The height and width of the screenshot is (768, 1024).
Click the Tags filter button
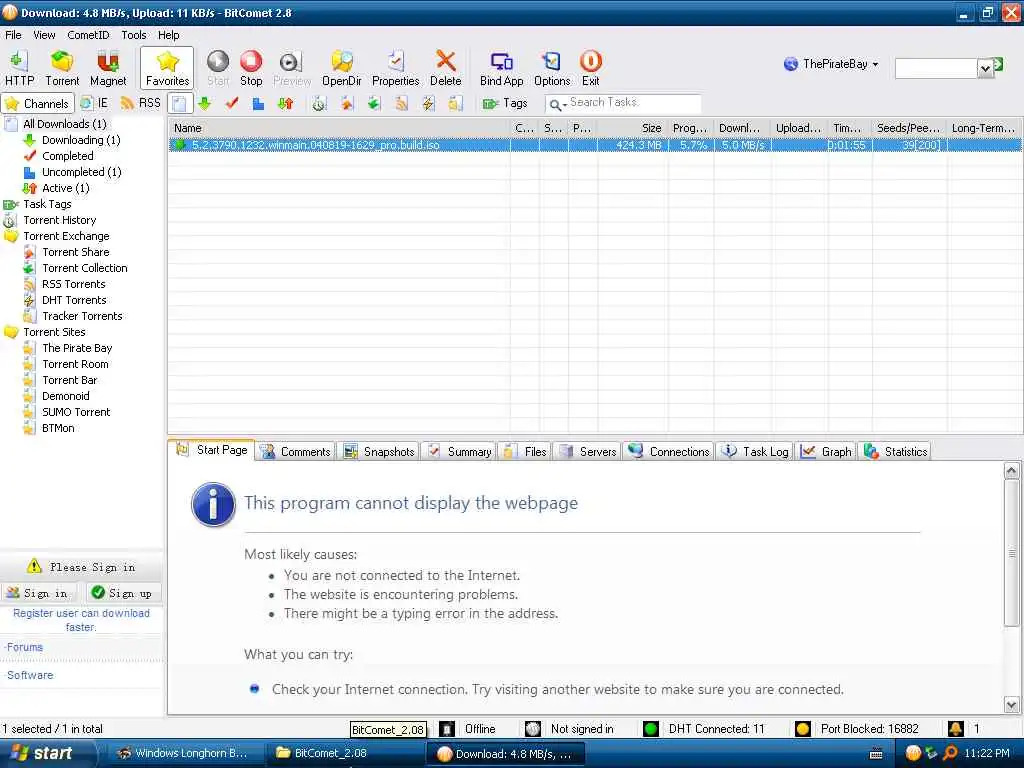(505, 103)
